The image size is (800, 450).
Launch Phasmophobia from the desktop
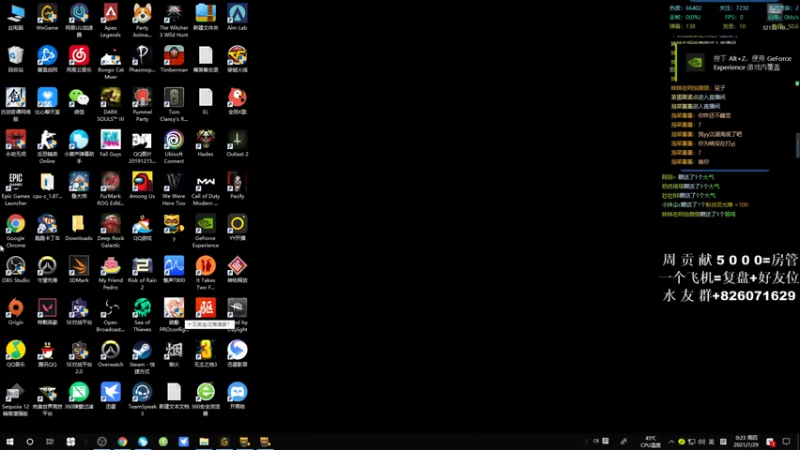[142, 59]
